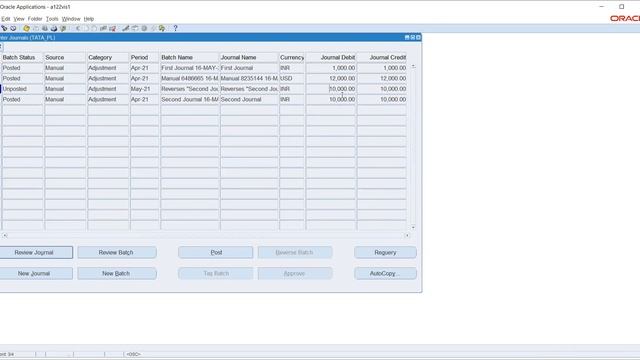Click the horizontal scrollbar left arrow
The width and height of the screenshot is (640, 360).
[5, 236]
